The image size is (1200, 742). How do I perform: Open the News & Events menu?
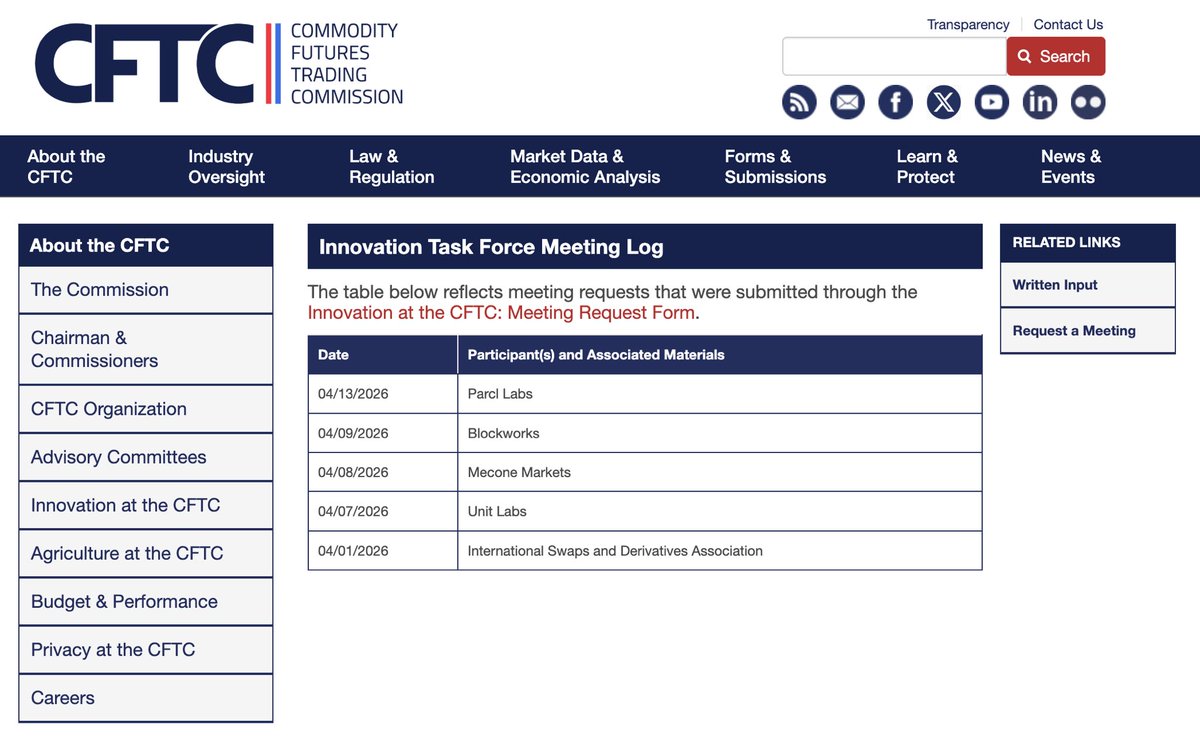point(1071,167)
